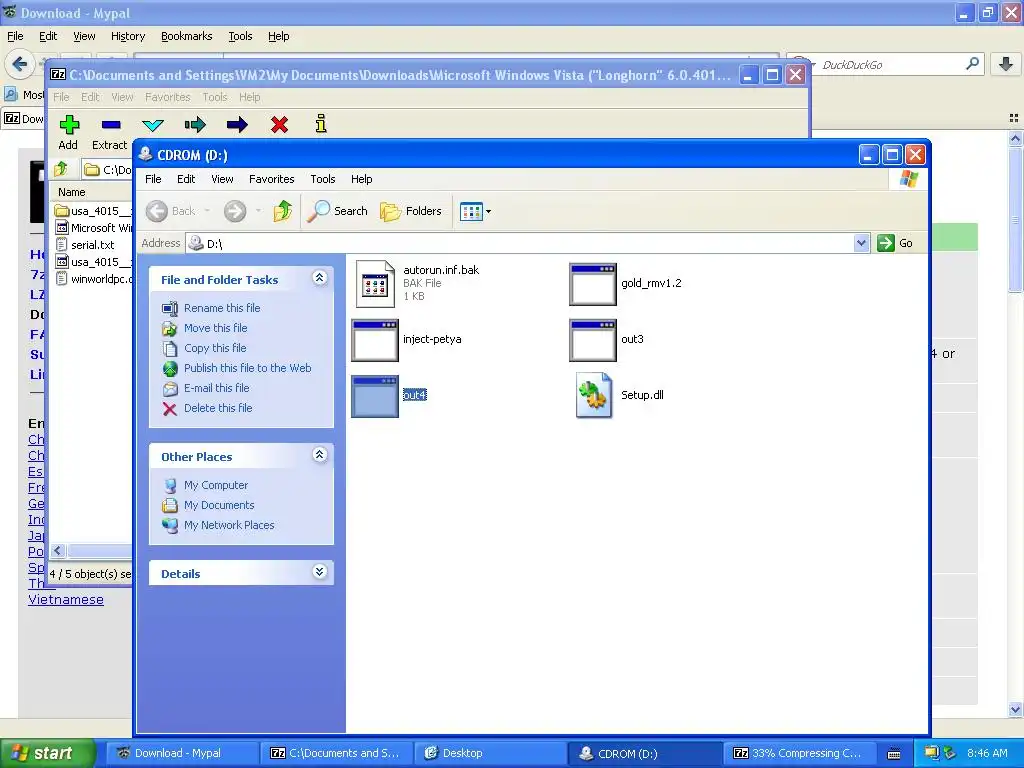Collapse the Other Places panel
Viewport: 1024px width, 768px height.
point(319,455)
